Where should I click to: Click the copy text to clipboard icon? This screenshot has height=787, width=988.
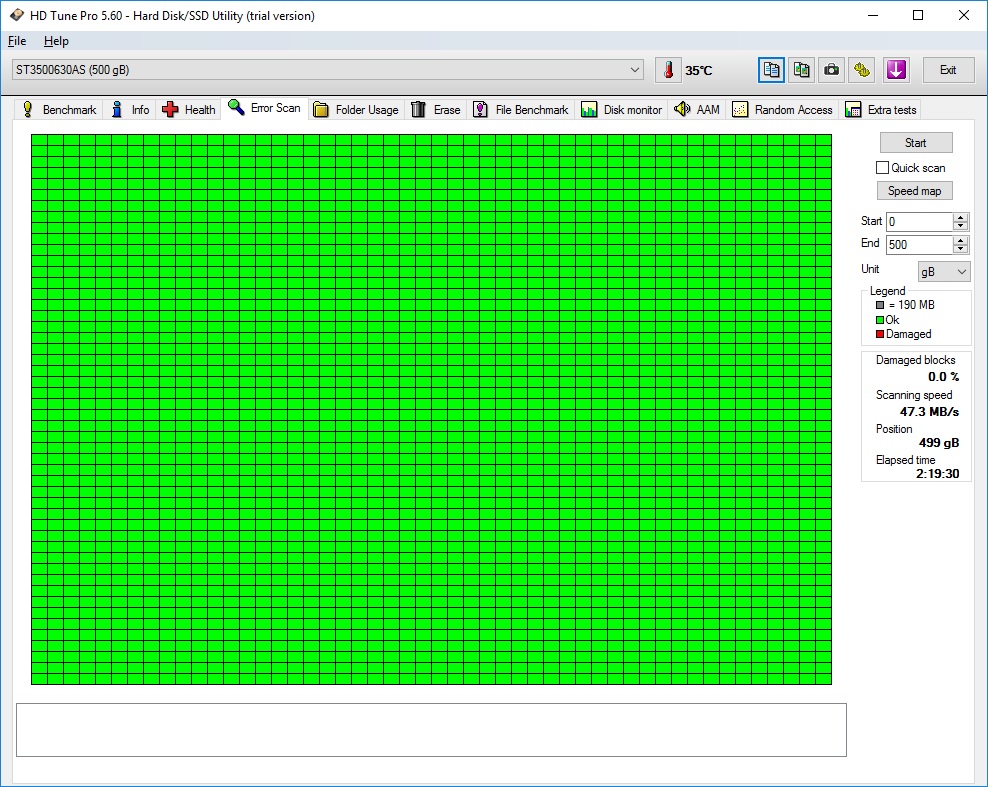click(771, 70)
